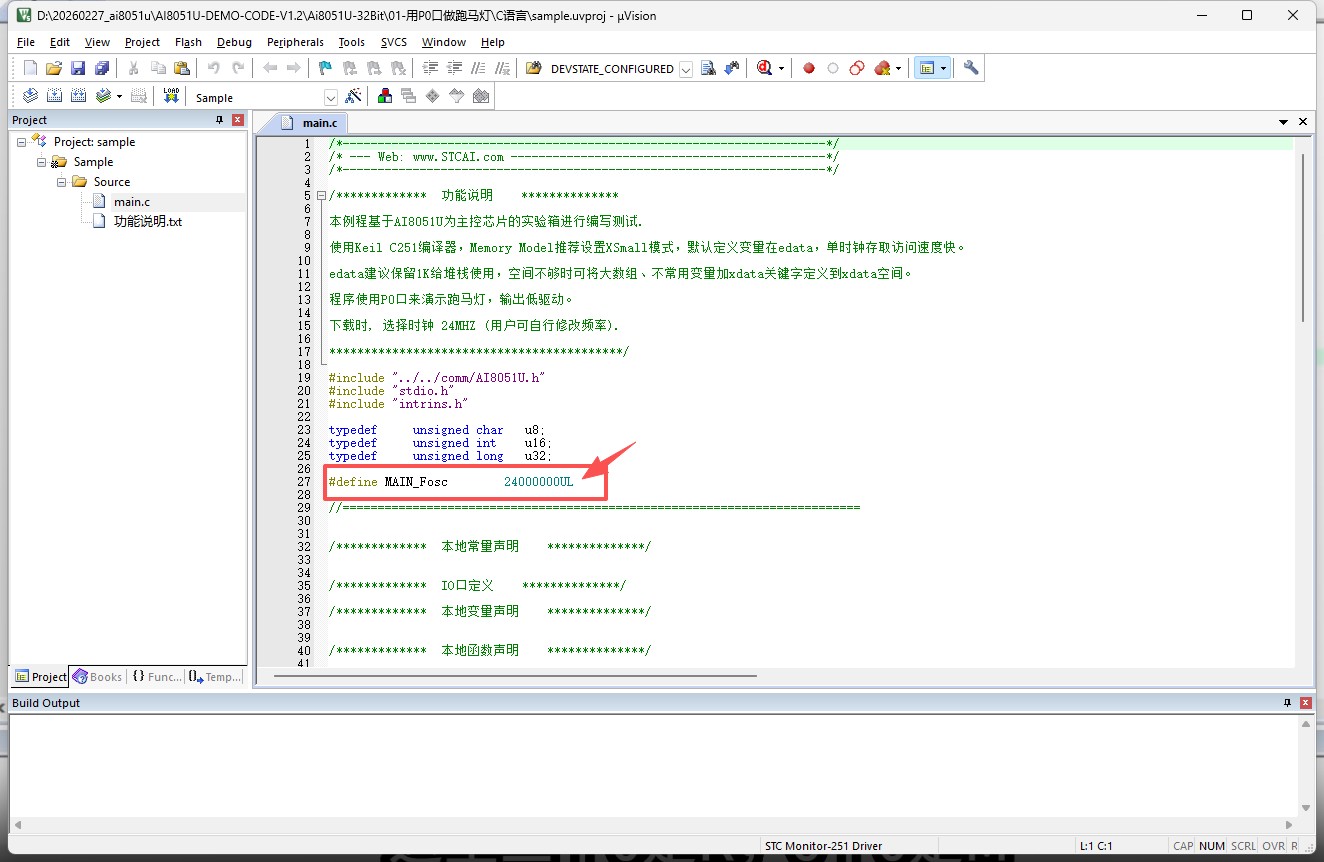This screenshot has height=862, width=1324.
Task: Start debug session with magnifier icon
Action: 765,68
